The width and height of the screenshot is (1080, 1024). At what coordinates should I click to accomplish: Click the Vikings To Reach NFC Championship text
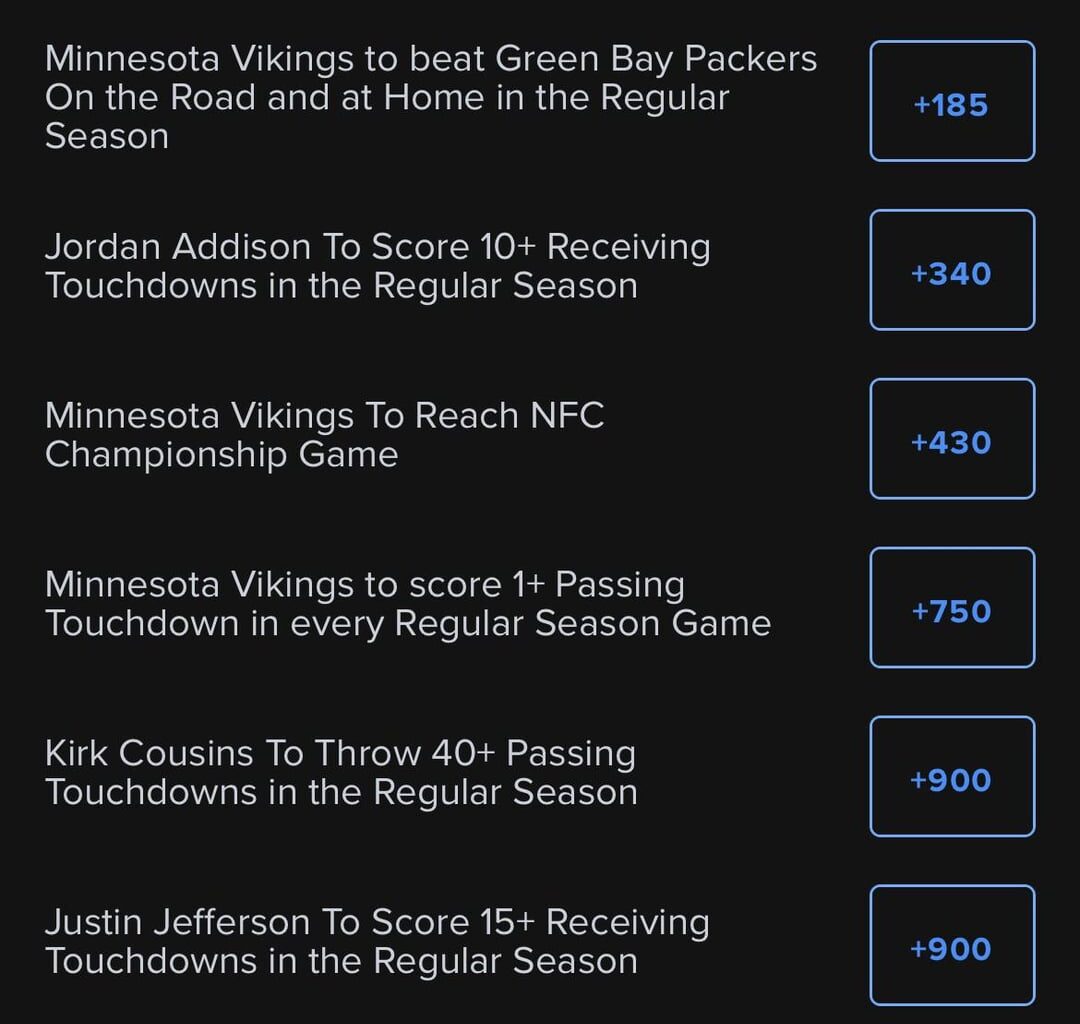click(x=325, y=435)
